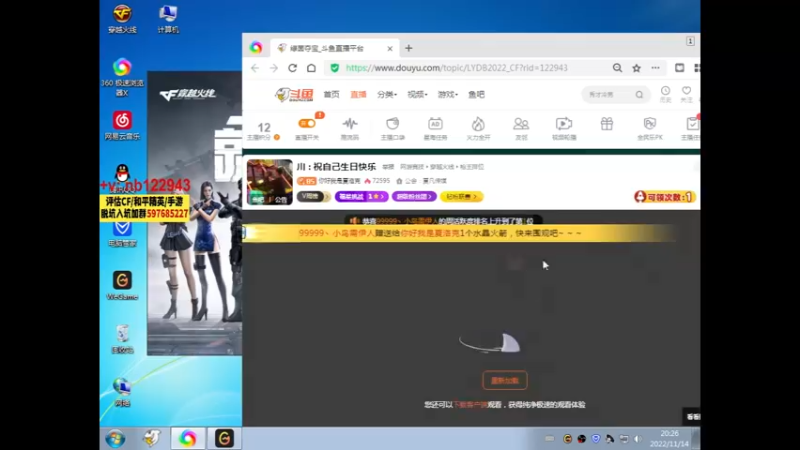Click the browser sidebar panel icon
Screen dimensions: 800x450
pyautogui.click(x=679, y=68)
